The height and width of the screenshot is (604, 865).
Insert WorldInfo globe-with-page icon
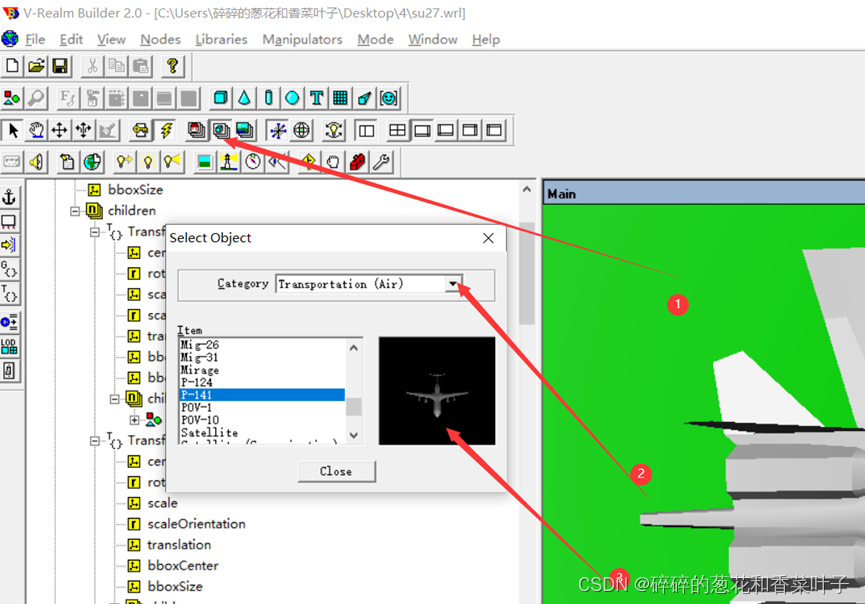coord(92,162)
